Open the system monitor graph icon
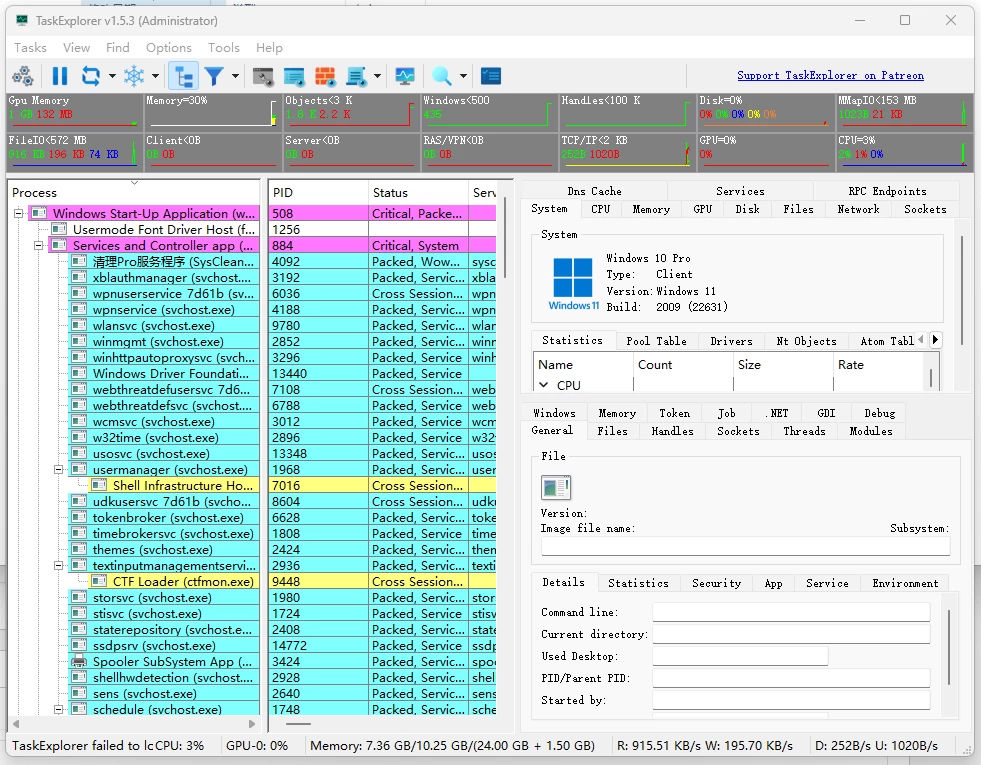The image size is (981, 765). point(405,76)
